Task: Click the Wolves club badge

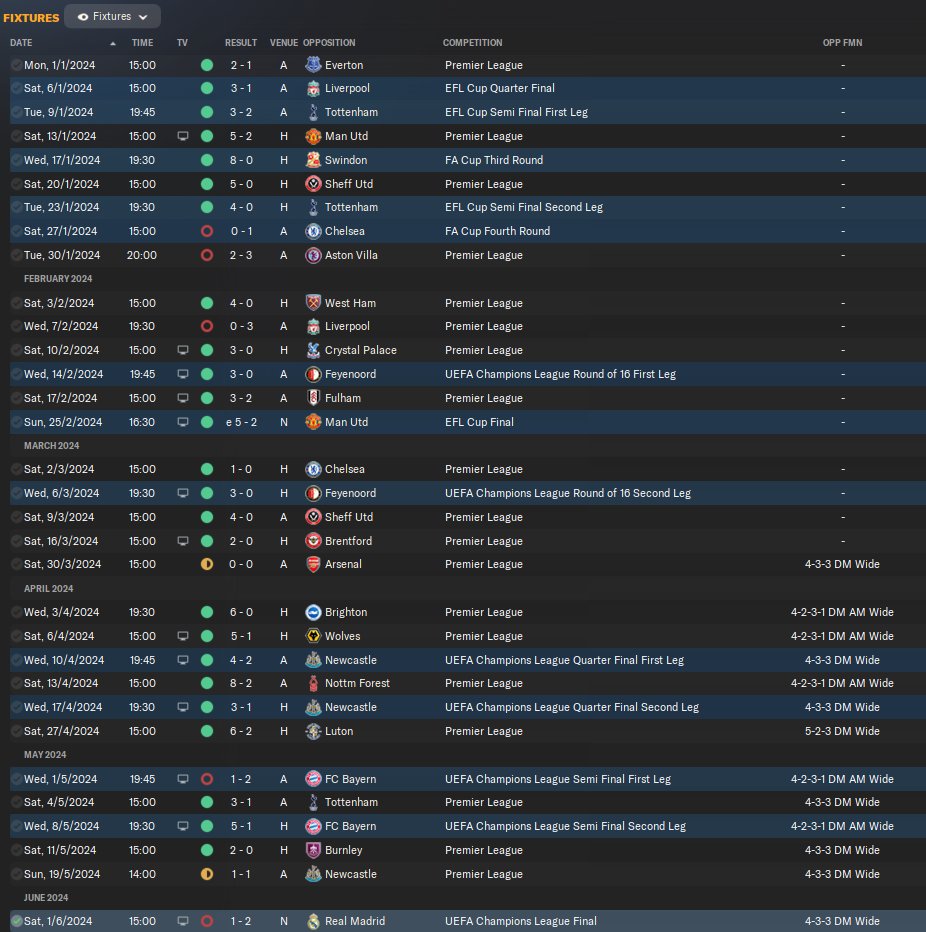Action: click(313, 636)
